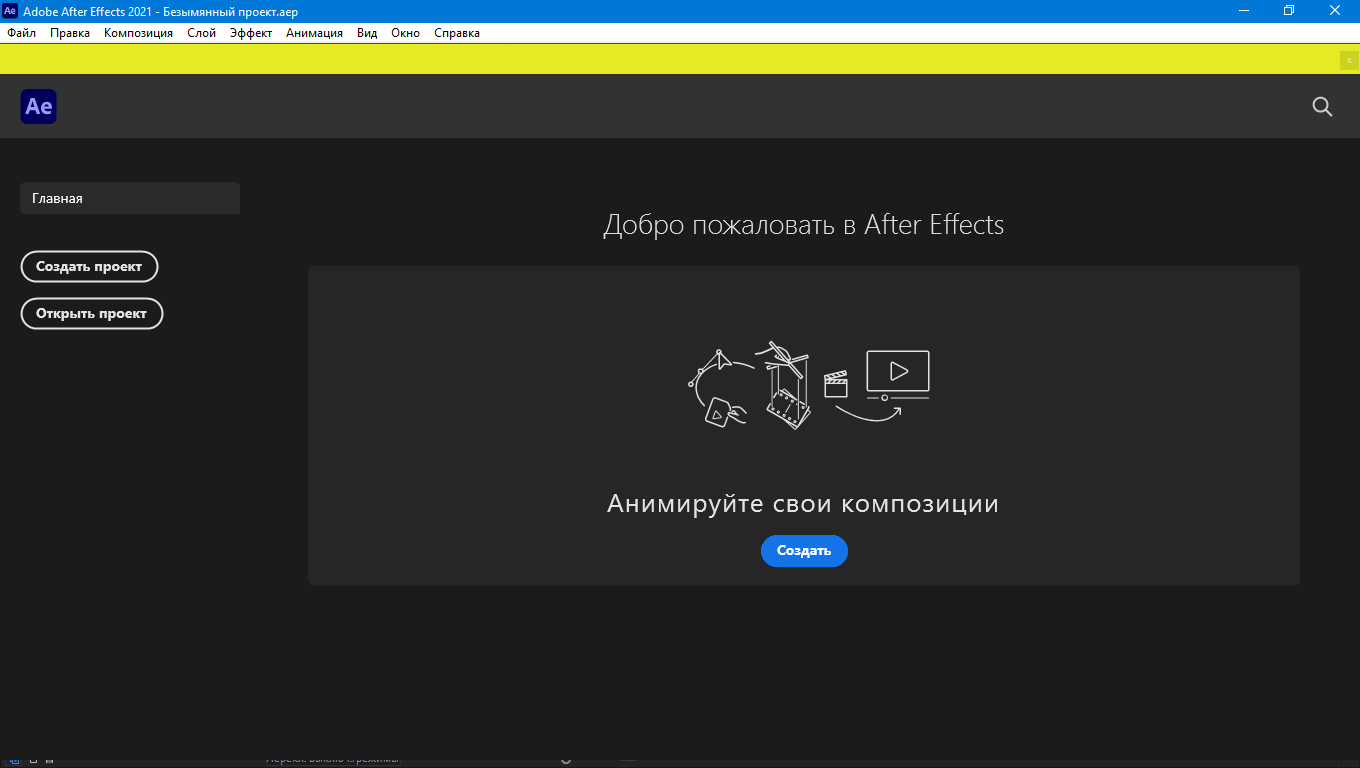Close the After Effects window
The width and height of the screenshot is (1360, 768).
point(1335,11)
